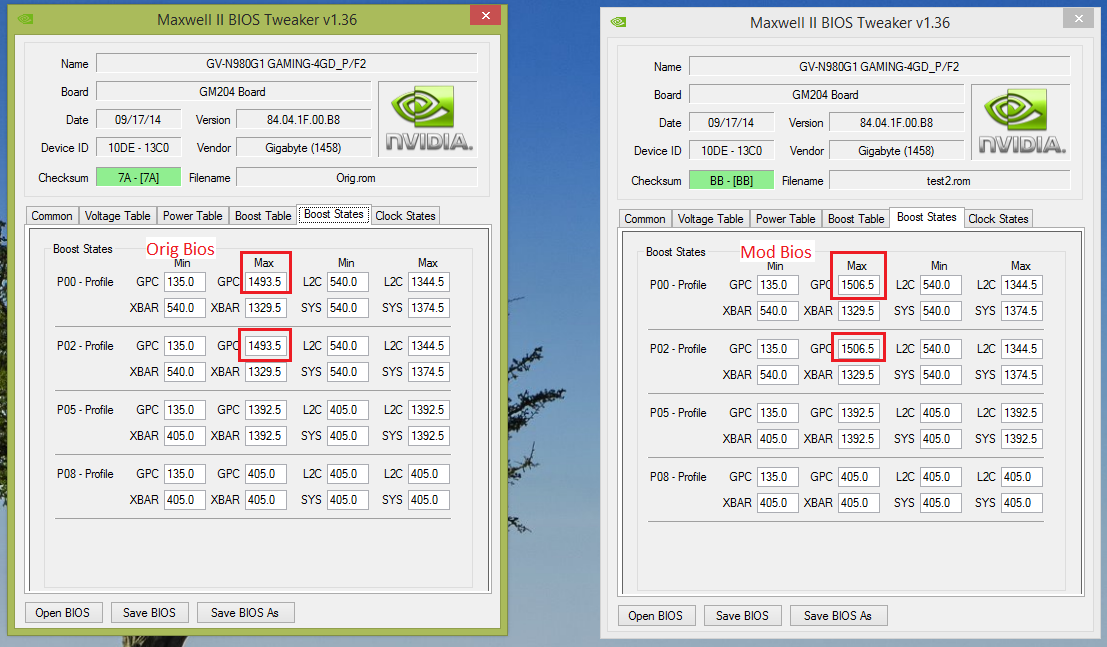Click NVIDIA logo in test2.rom window
Image resolution: width=1107 pixels, height=647 pixels.
(x=1021, y=122)
